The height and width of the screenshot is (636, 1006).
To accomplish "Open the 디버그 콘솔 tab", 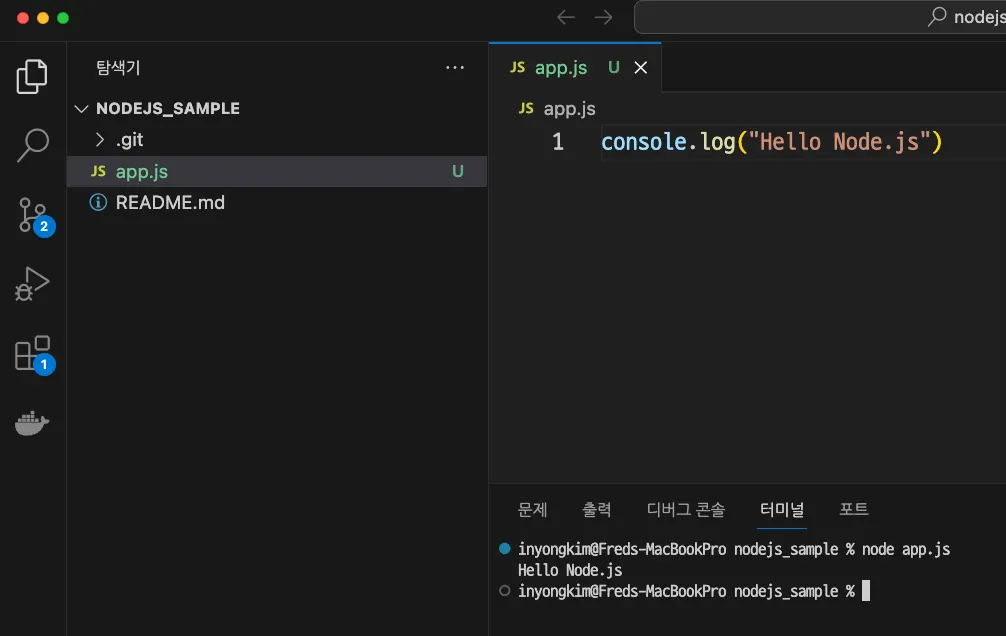I will (x=685, y=509).
